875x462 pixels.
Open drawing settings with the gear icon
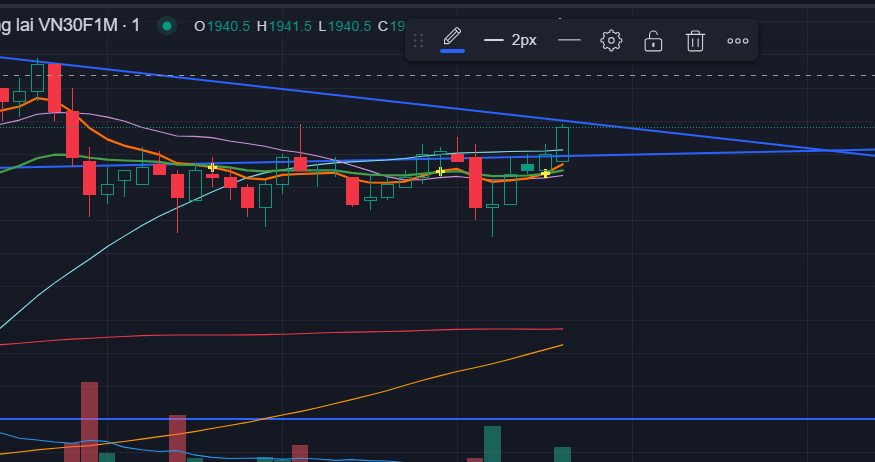[x=611, y=41]
